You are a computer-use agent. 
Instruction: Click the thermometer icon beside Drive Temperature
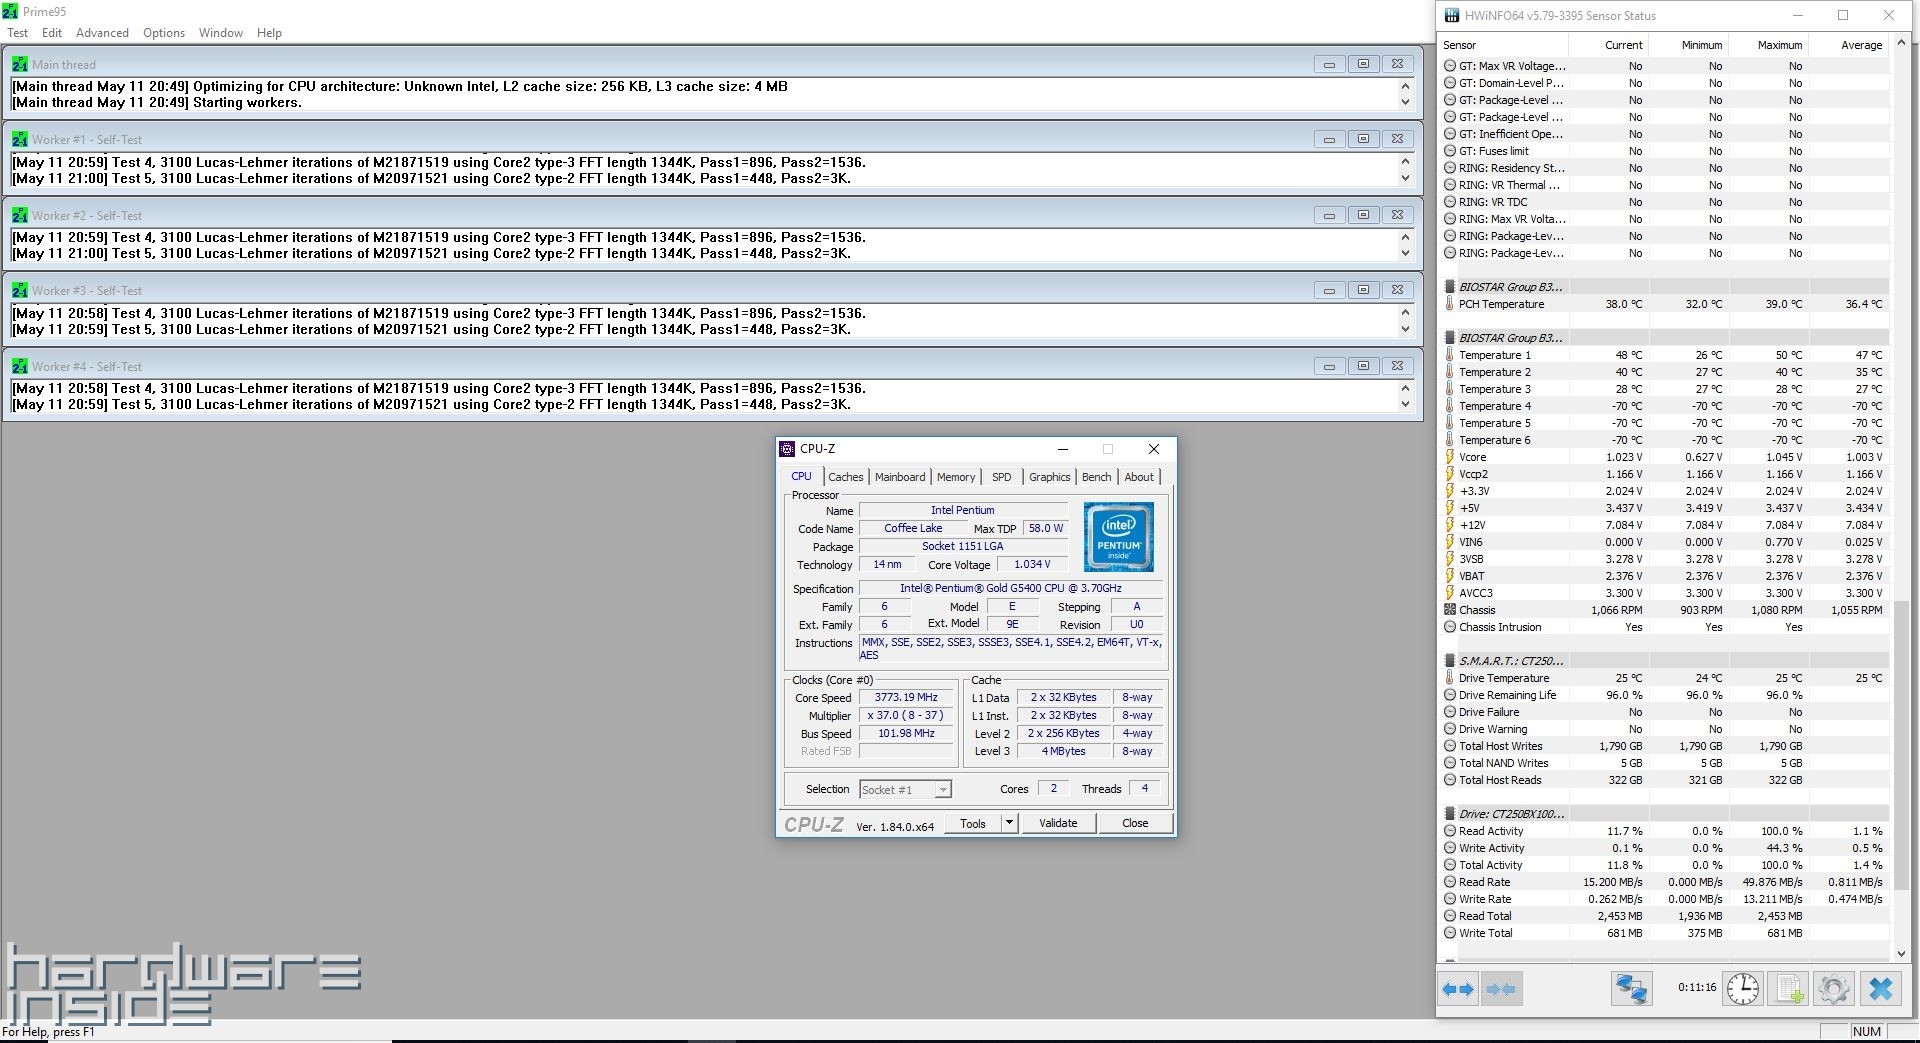coord(1449,678)
